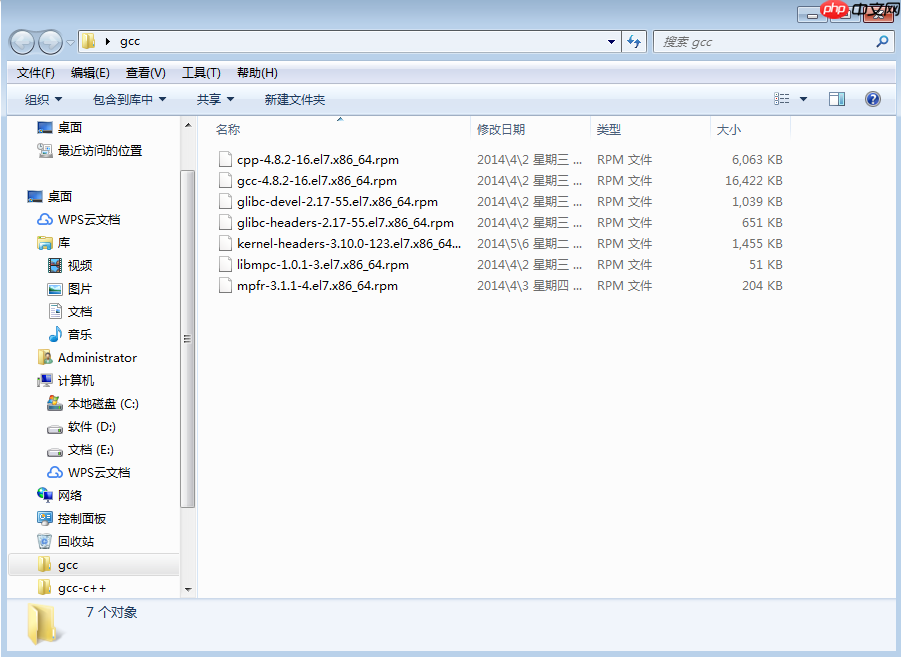Image resolution: width=901 pixels, height=657 pixels.
Task: Click the 控制面板 icon in sidebar
Action: [x=74, y=518]
